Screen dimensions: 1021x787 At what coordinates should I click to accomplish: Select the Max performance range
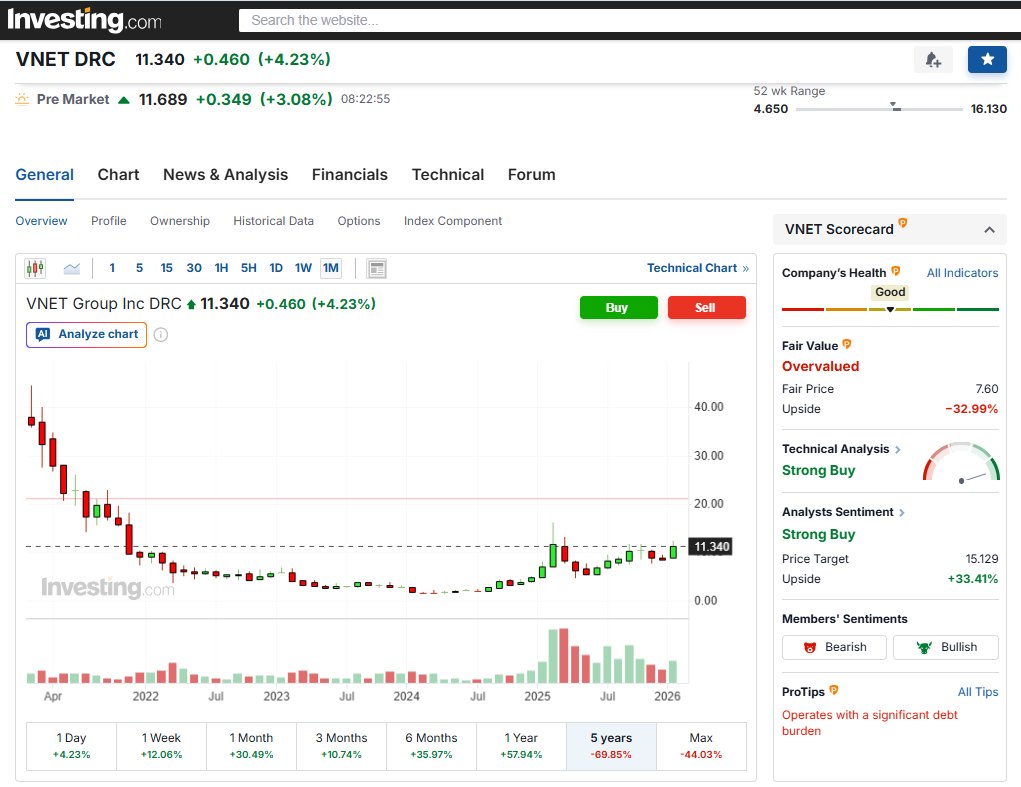[701, 746]
